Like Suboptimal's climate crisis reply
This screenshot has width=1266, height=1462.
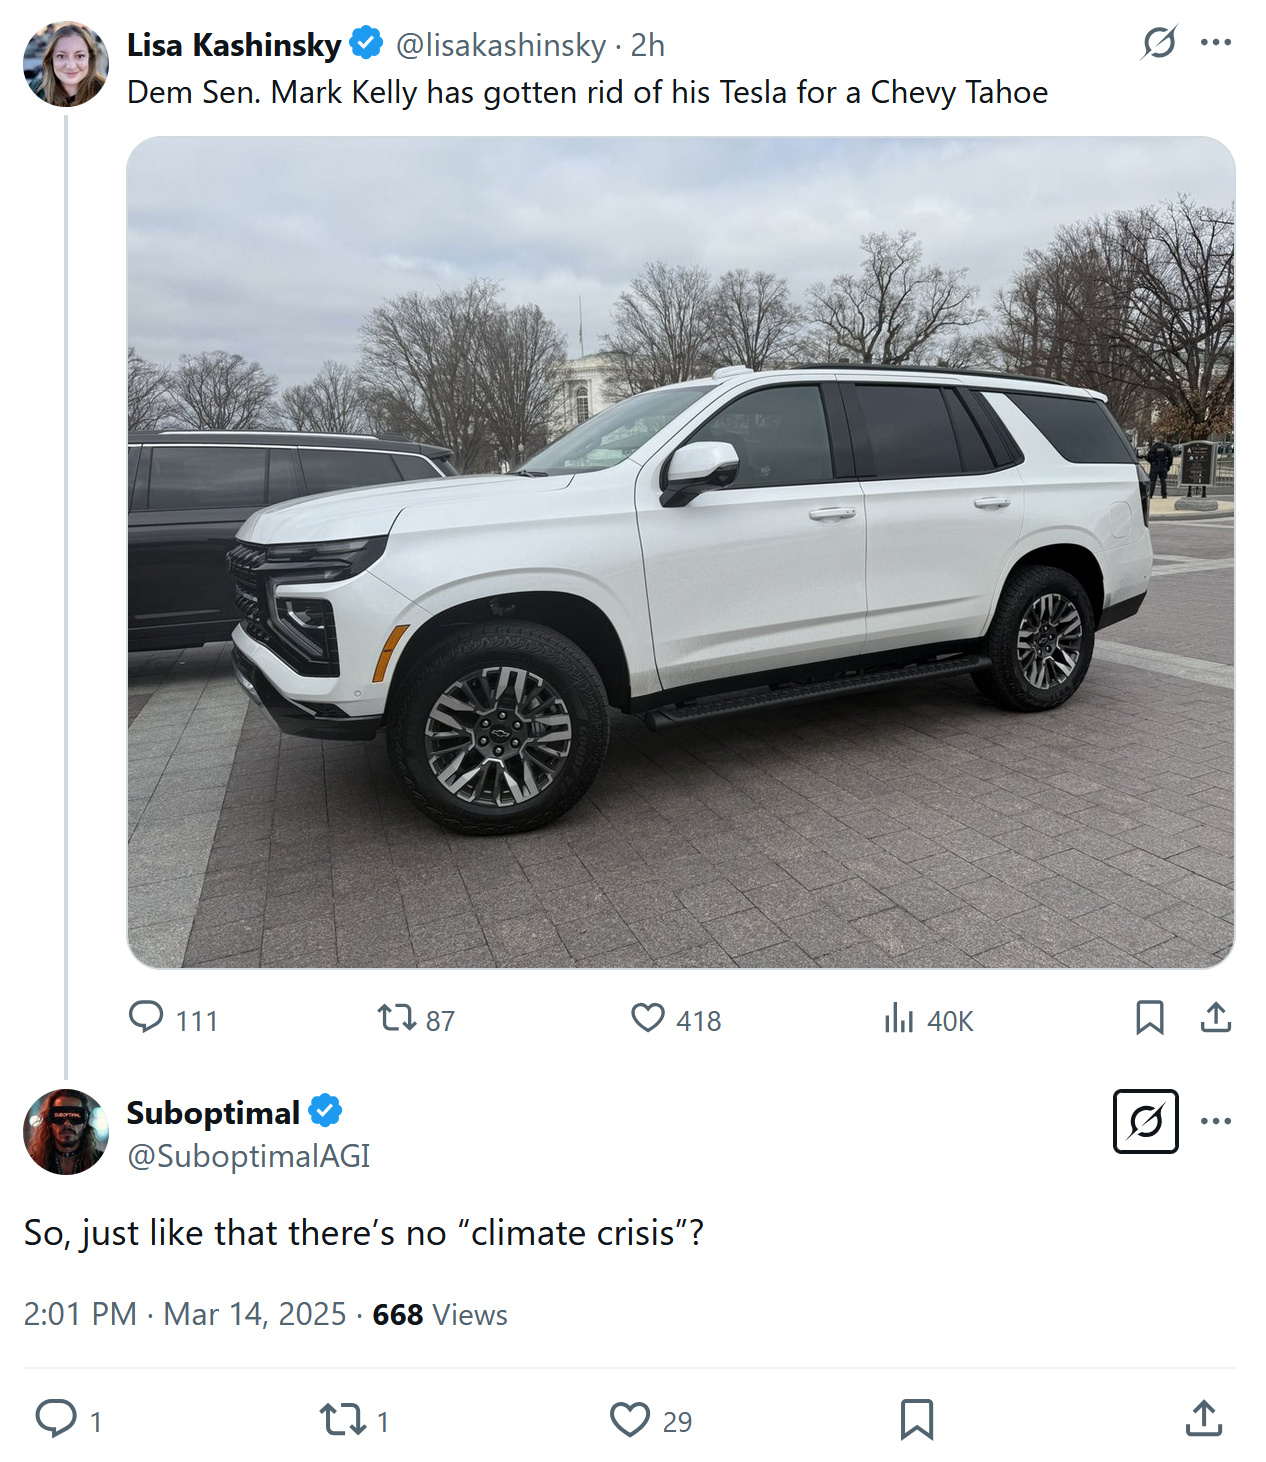click(x=630, y=1419)
